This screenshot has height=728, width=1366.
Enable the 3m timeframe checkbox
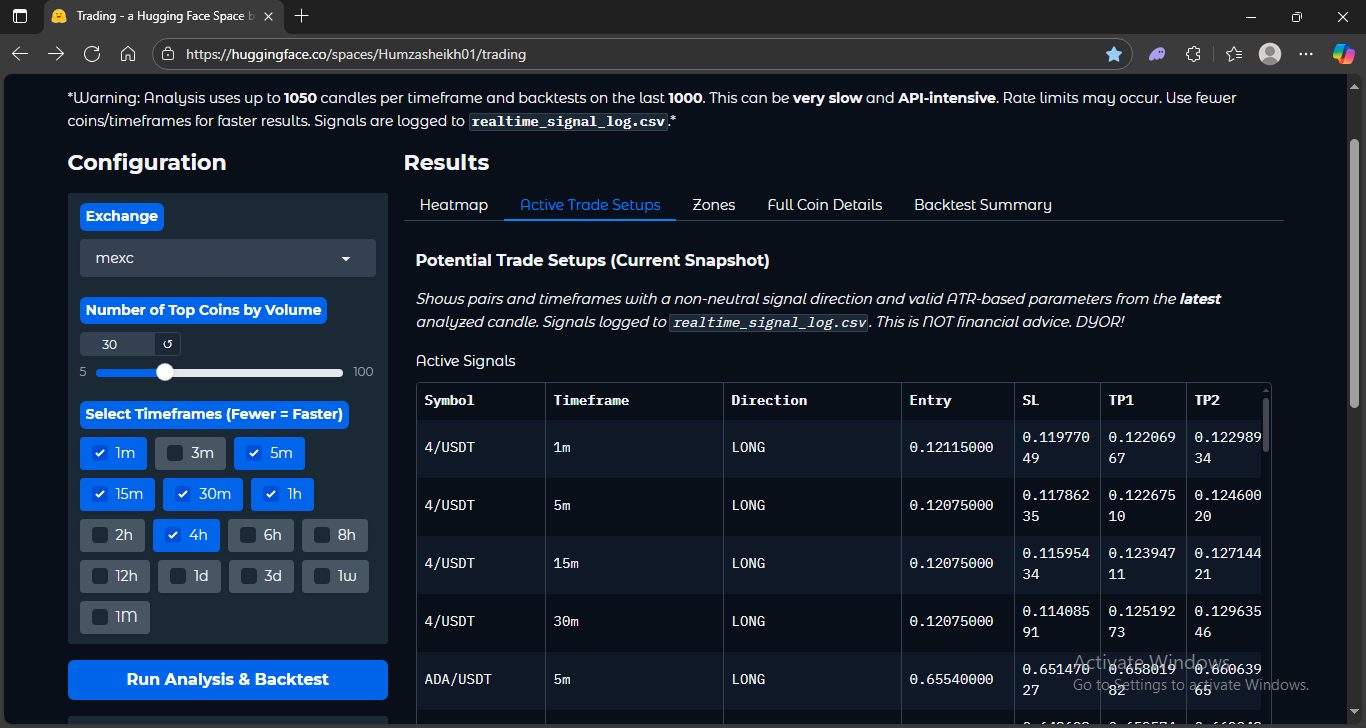176,453
